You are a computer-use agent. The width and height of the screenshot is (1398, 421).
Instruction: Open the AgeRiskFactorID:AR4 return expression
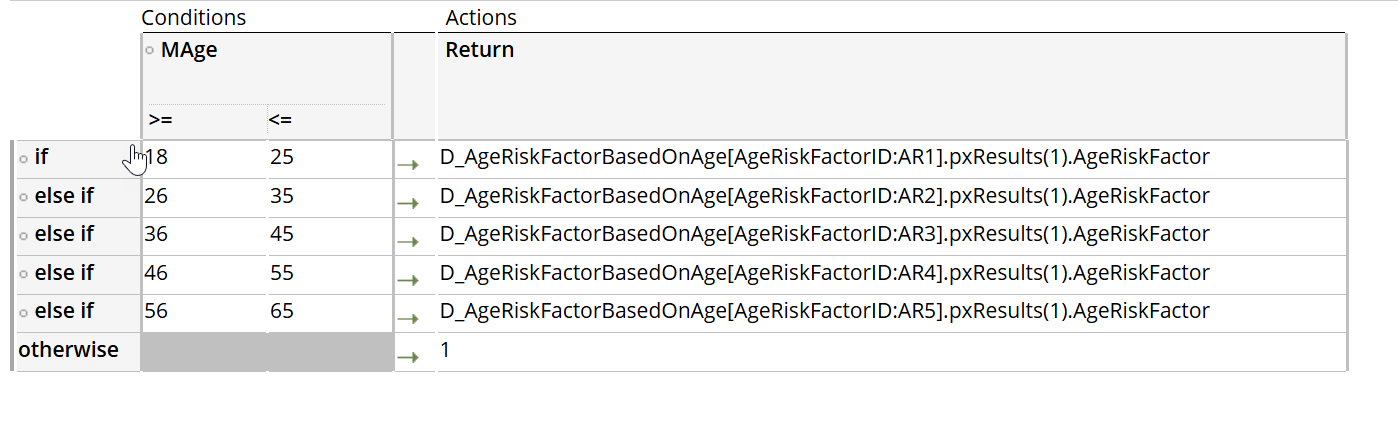824,272
